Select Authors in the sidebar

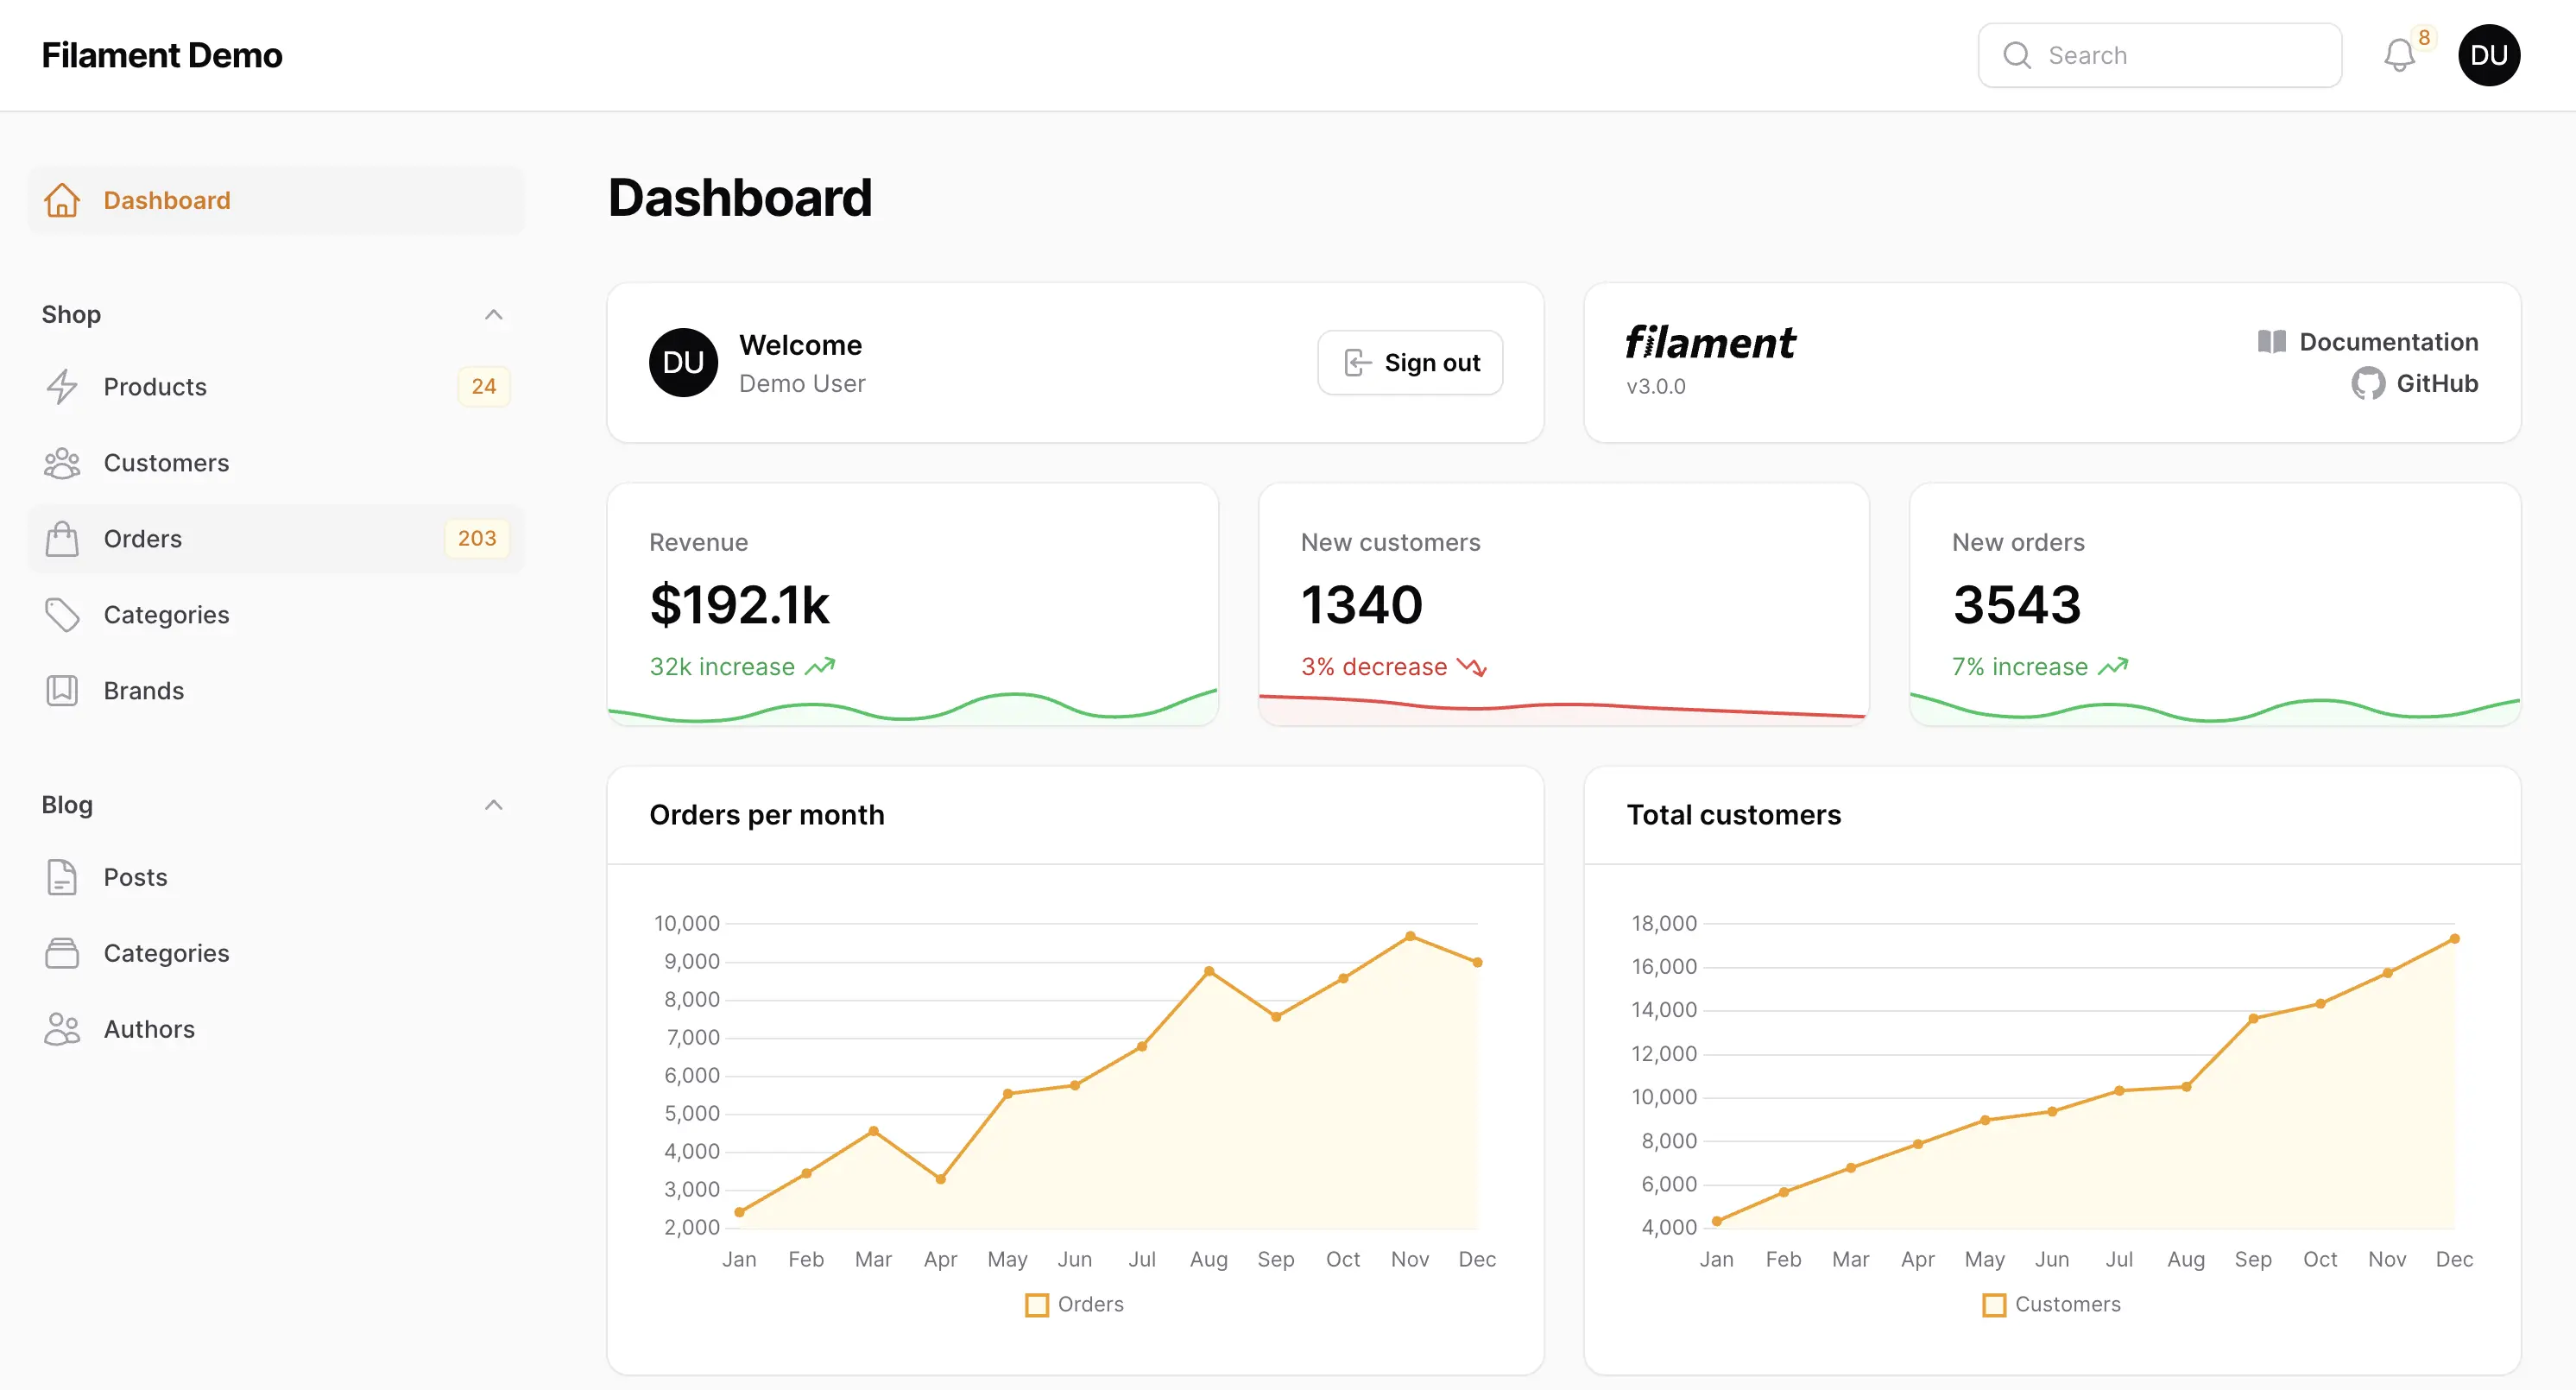click(149, 1028)
